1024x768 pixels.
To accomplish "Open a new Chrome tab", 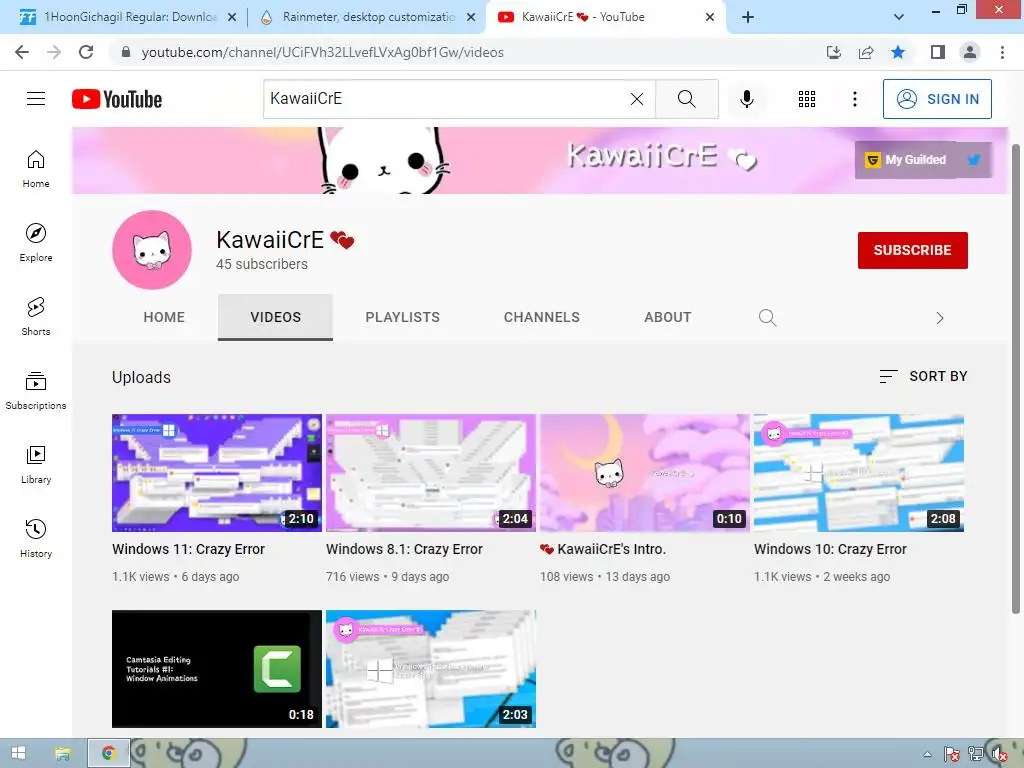I will pos(748,17).
